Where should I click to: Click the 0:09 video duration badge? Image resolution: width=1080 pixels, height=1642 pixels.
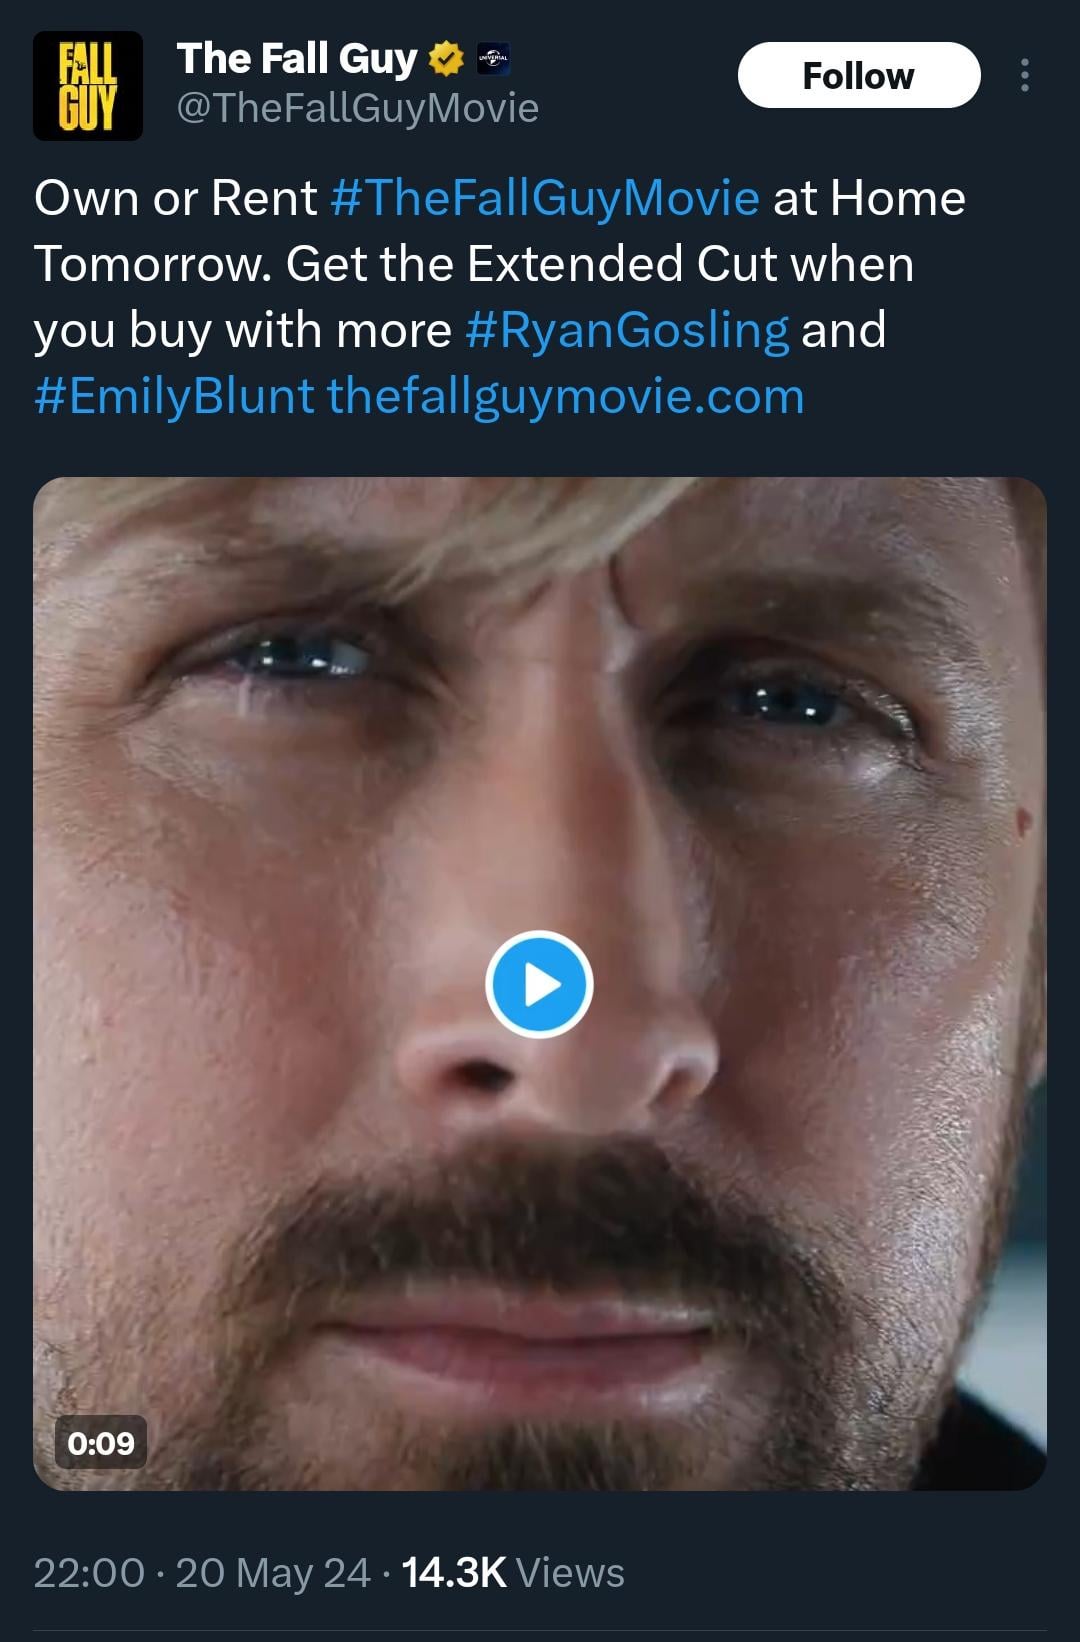(101, 1442)
